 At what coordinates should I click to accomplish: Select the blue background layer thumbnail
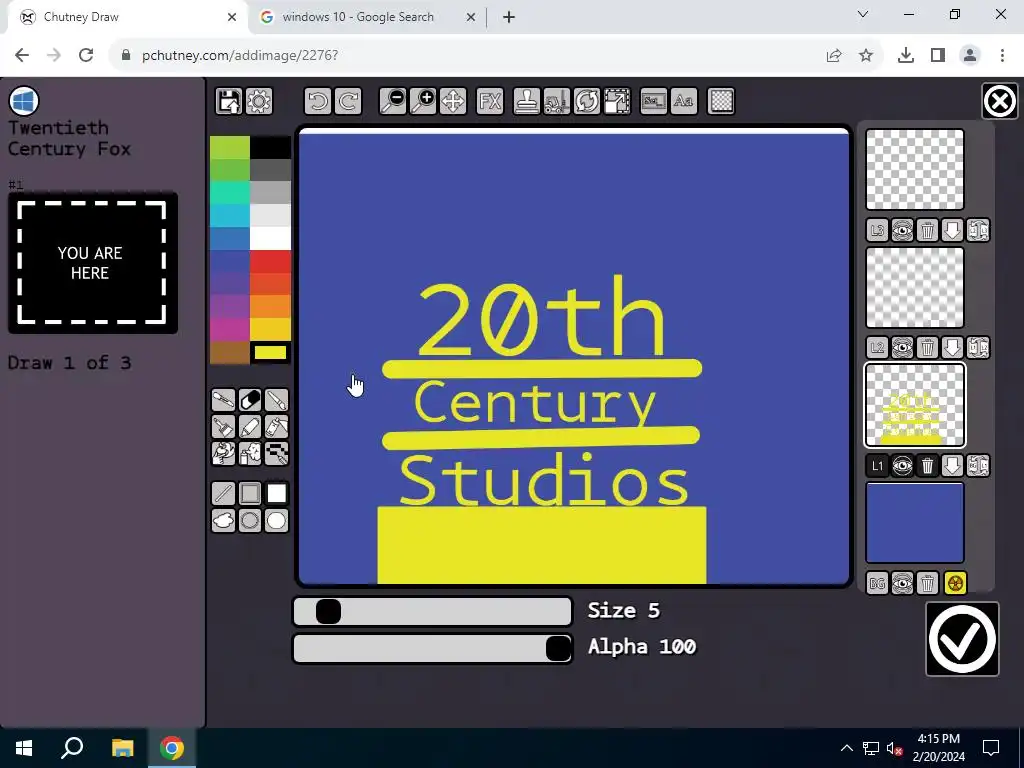(x=915, y=522)
